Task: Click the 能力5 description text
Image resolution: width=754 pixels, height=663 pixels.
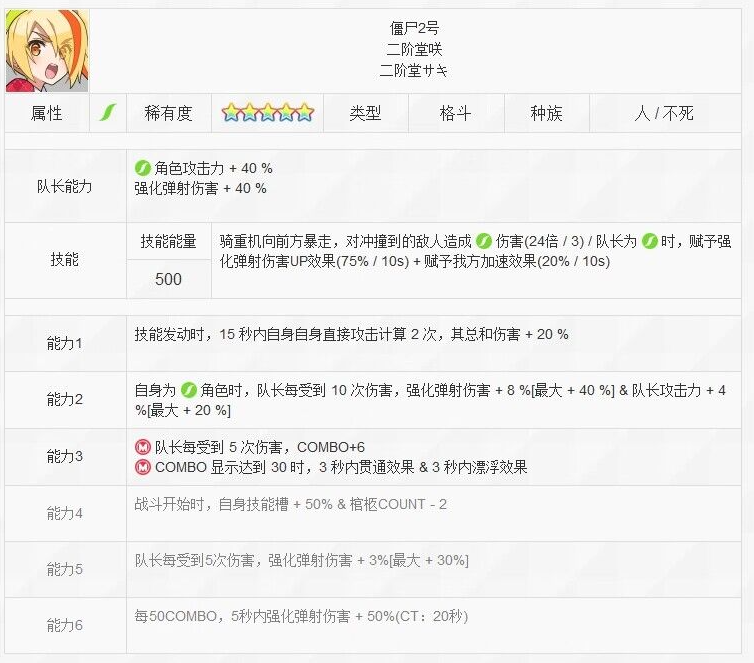Action: click(302, 560)
